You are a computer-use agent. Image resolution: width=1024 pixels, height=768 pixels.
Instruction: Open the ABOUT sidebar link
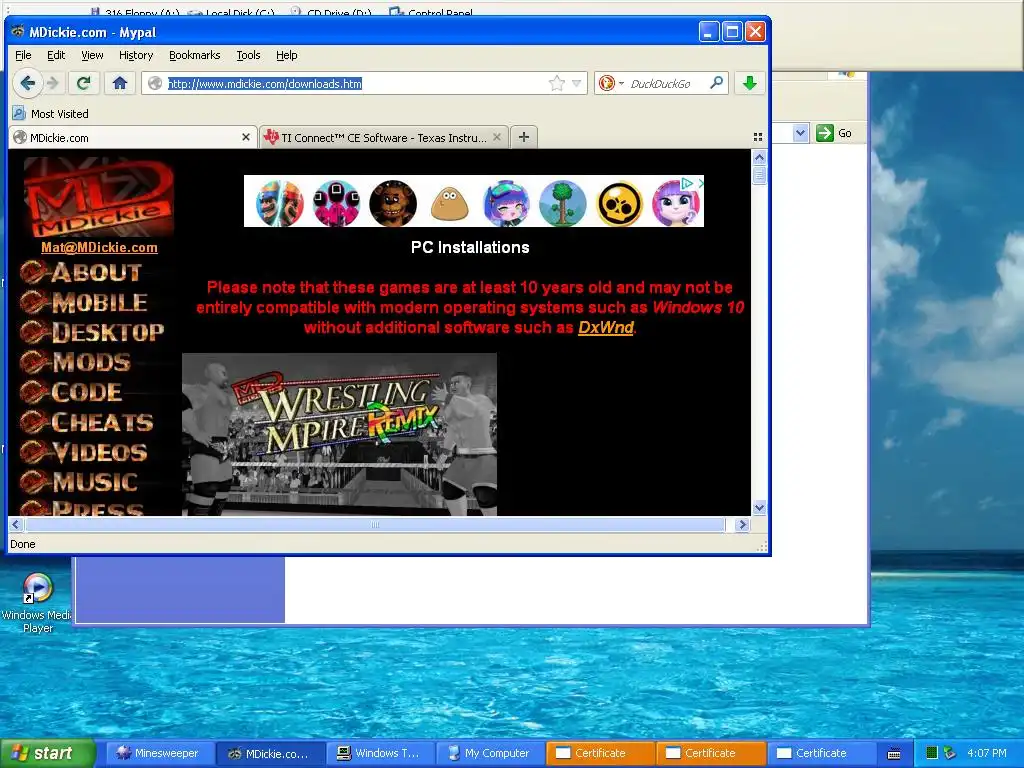click(x=81, y=272)
